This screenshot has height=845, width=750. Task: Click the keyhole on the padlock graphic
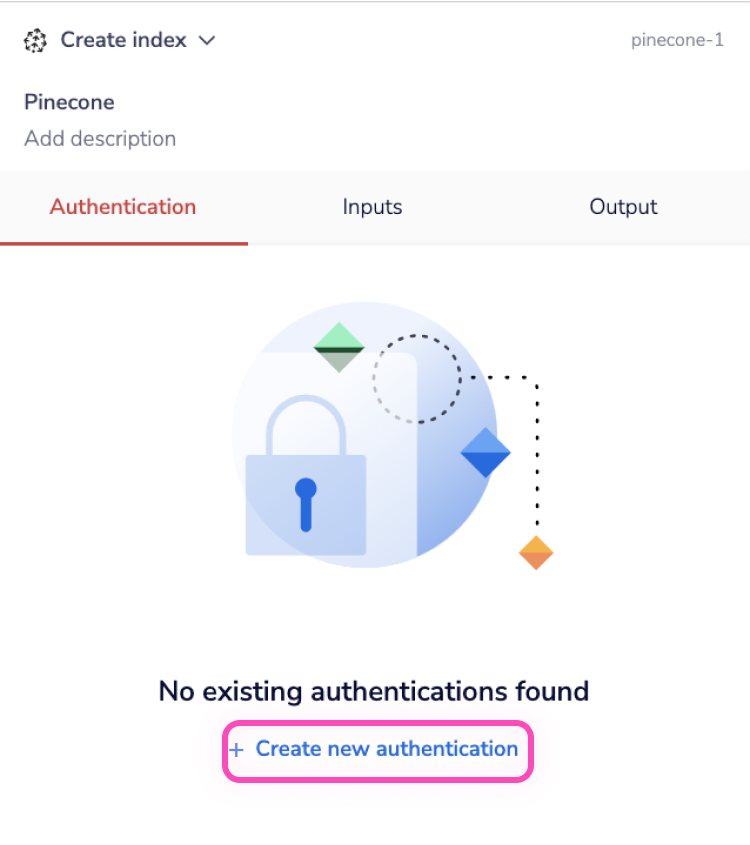pos(305,505)
